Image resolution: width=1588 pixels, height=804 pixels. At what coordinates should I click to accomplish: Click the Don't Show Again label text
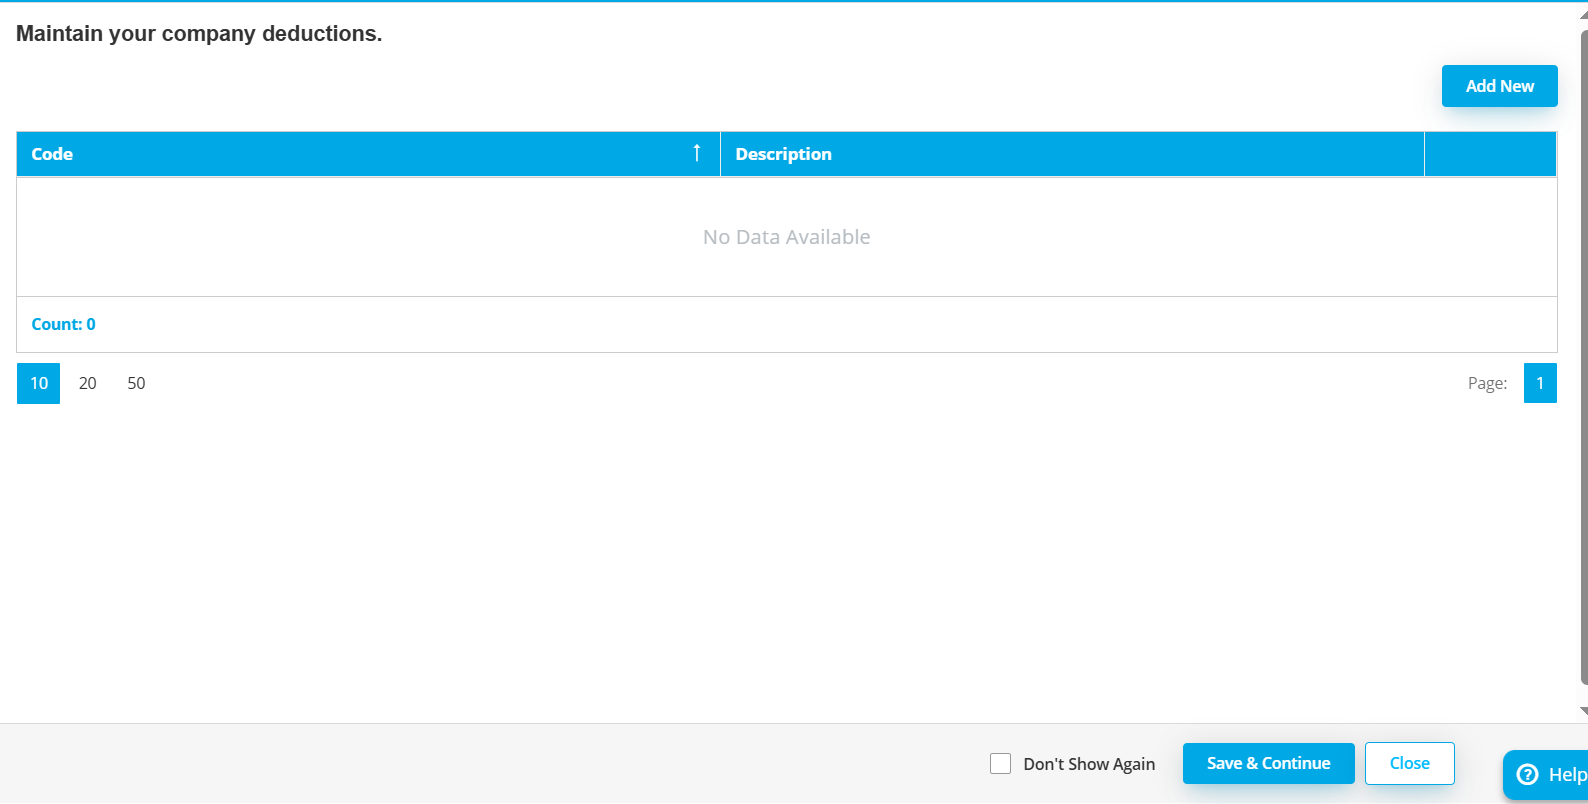[1089, 764]
